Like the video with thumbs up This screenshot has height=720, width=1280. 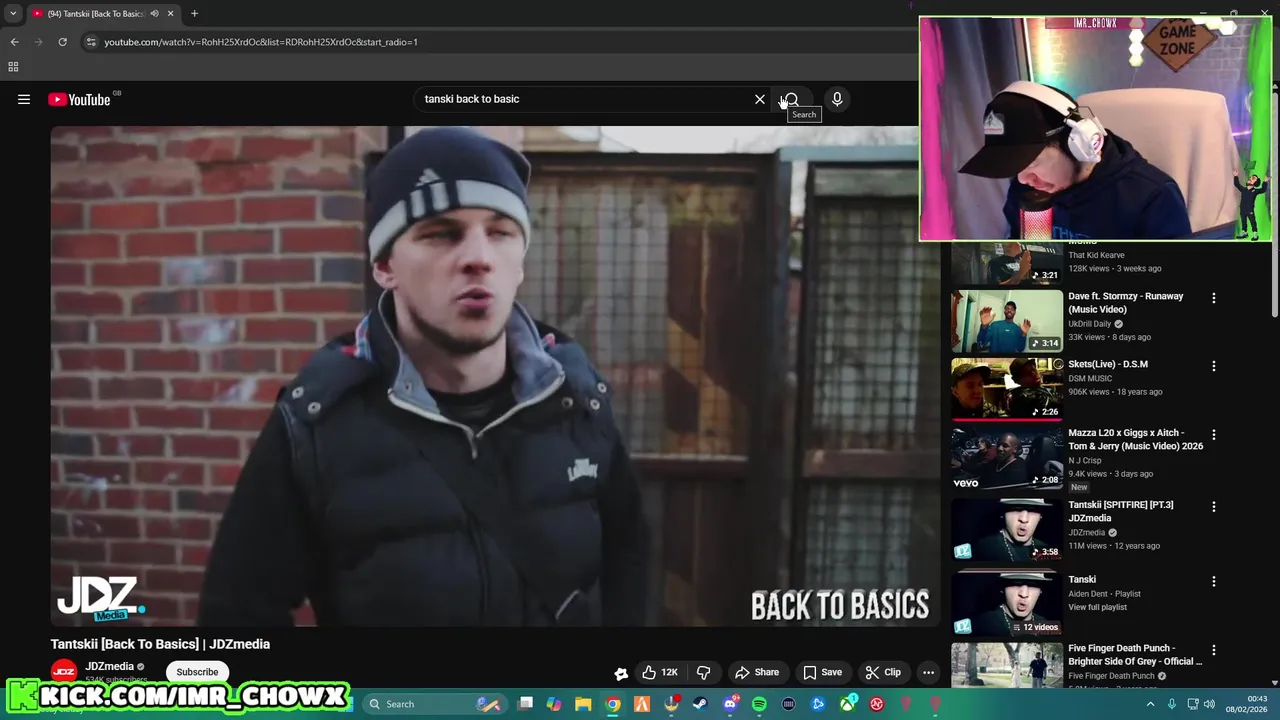tap(660, 672)
